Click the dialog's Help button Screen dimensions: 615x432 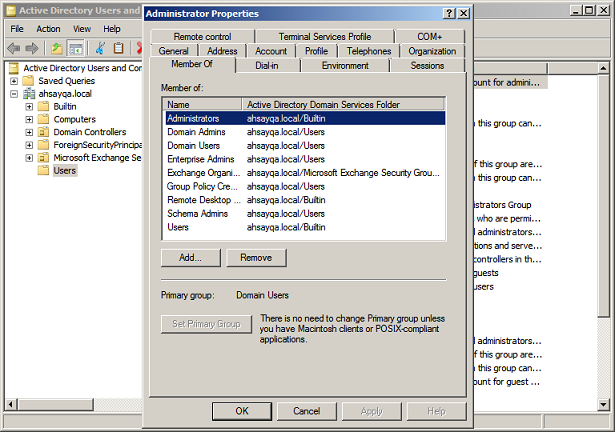click(x=436, y=411)
